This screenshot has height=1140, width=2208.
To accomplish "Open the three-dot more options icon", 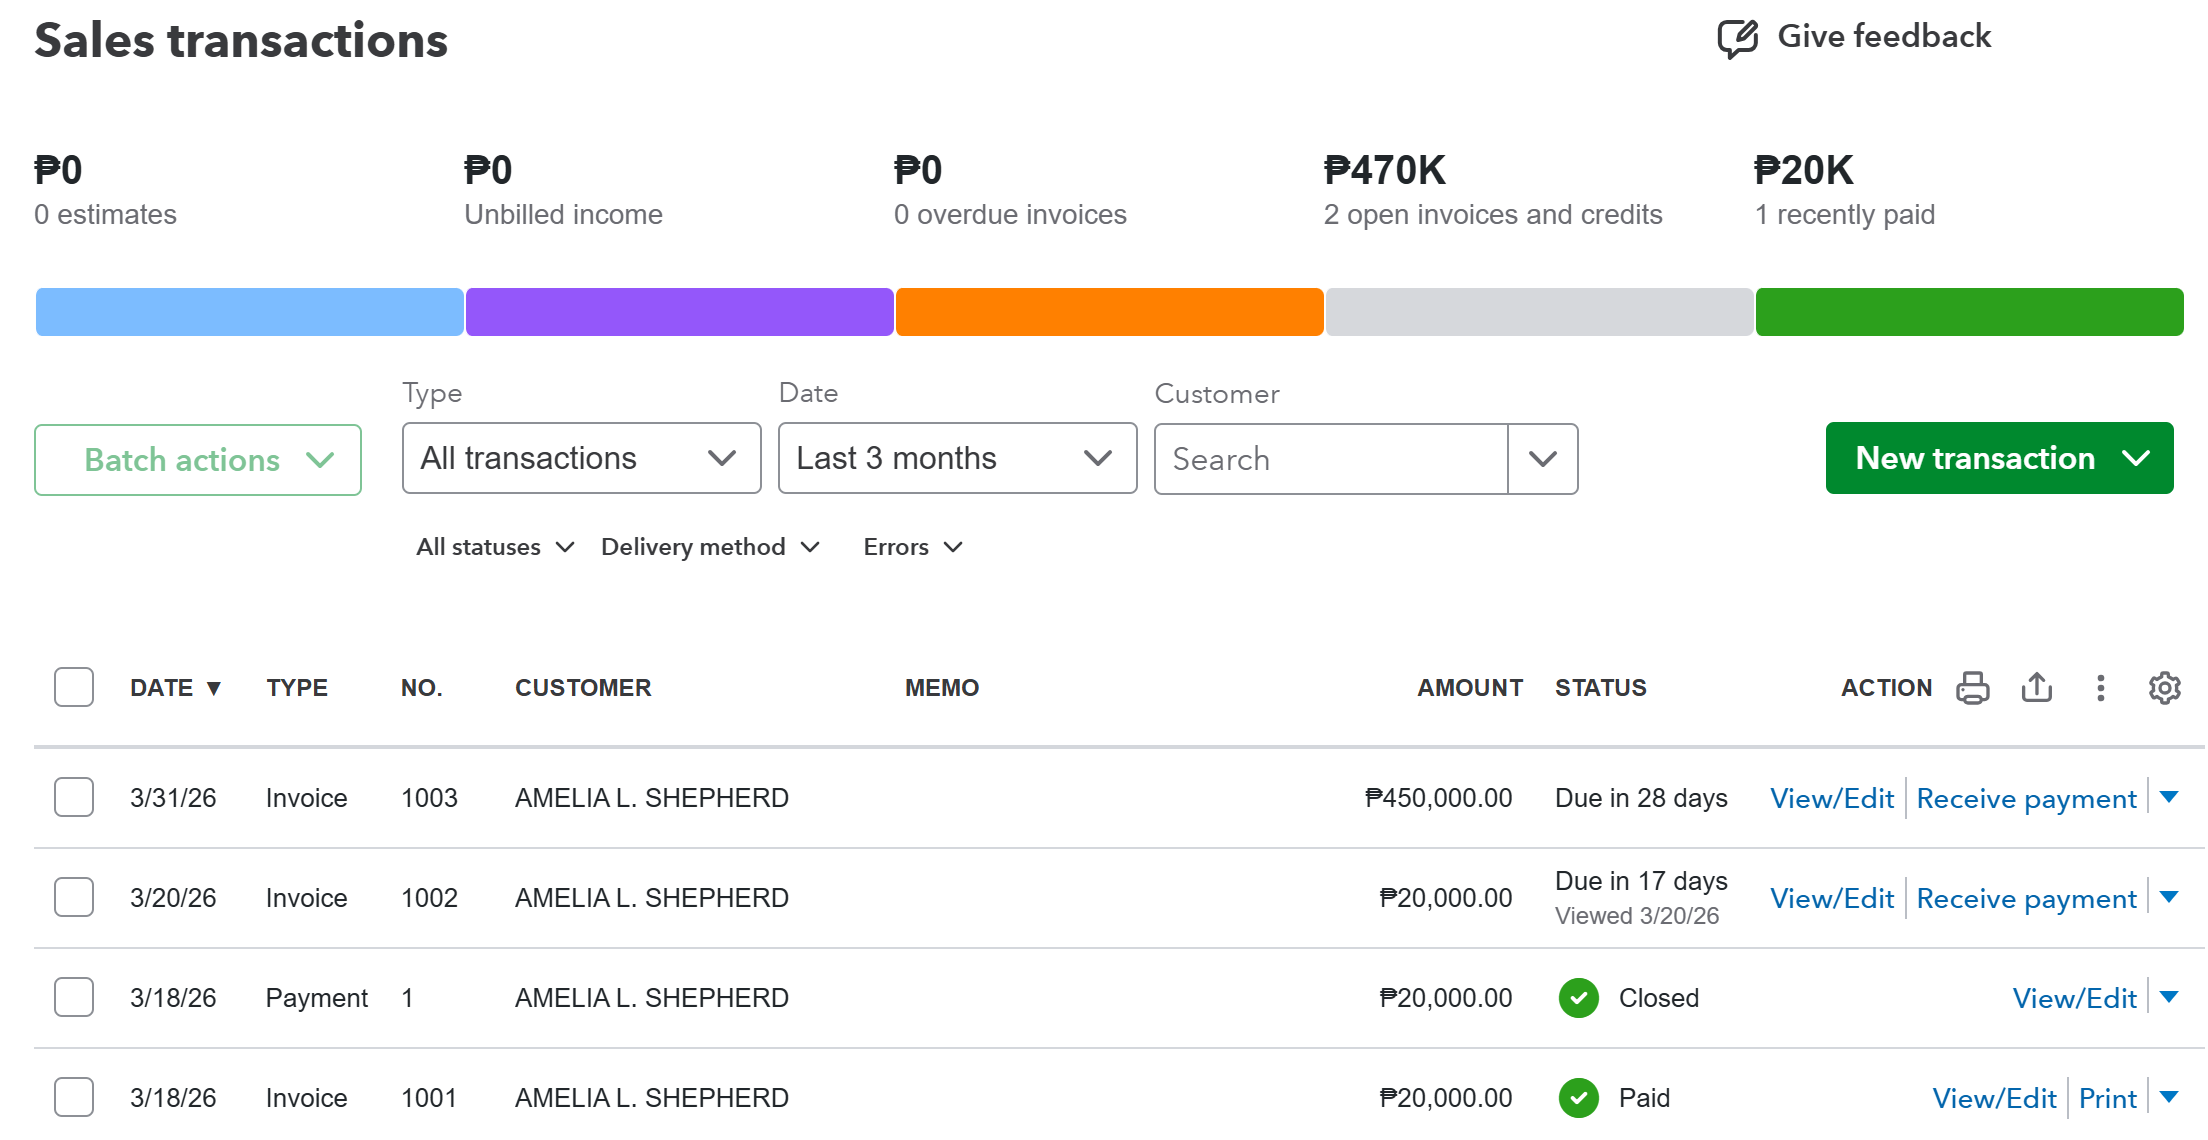I will click(x=2100, y=688).
